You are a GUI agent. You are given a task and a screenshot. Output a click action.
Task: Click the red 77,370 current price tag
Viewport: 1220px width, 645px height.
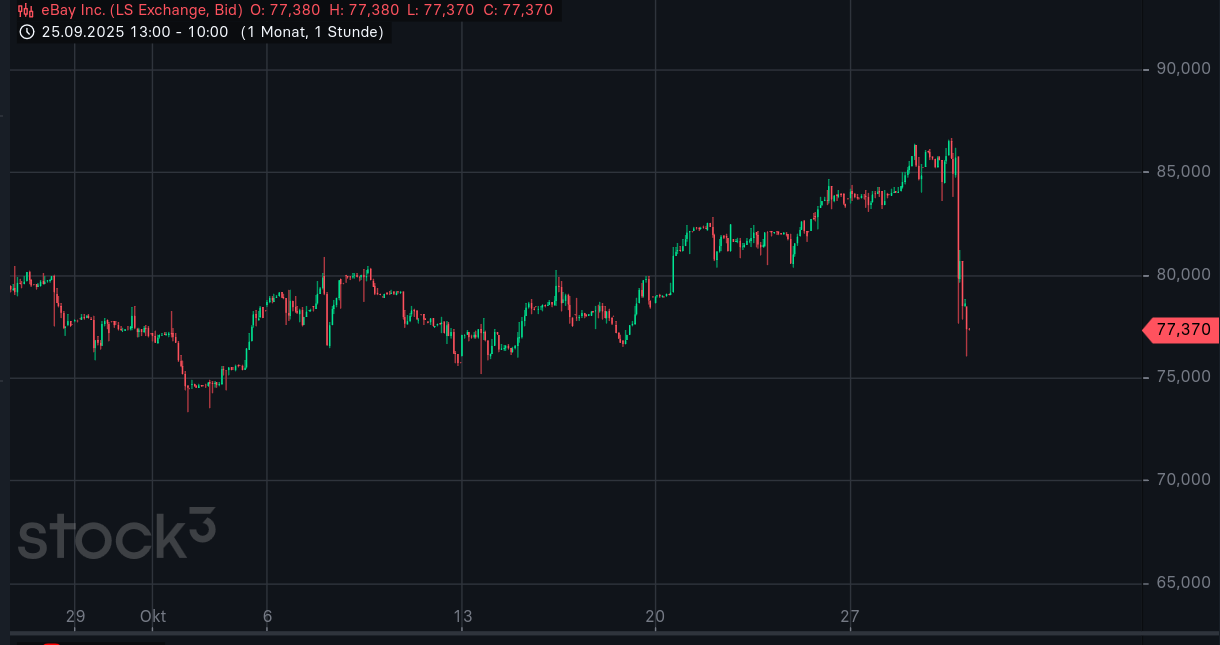pos(1181,329)
